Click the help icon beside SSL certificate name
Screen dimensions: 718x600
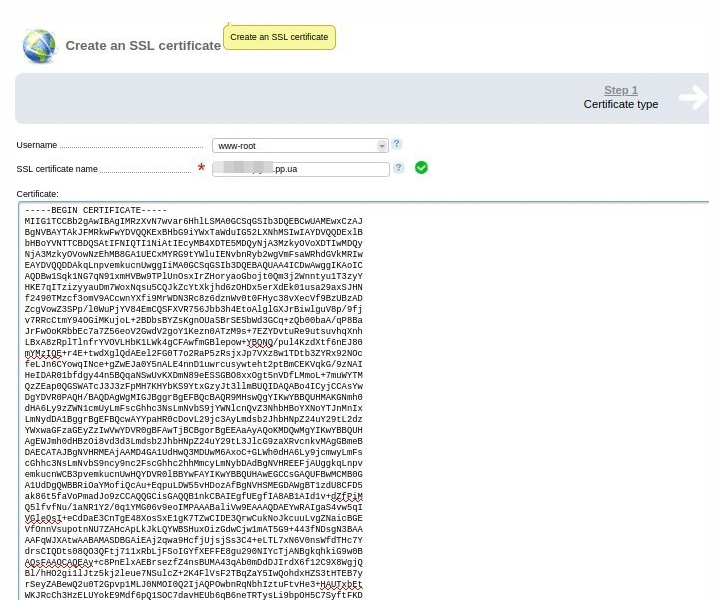(x=399, y=168)
